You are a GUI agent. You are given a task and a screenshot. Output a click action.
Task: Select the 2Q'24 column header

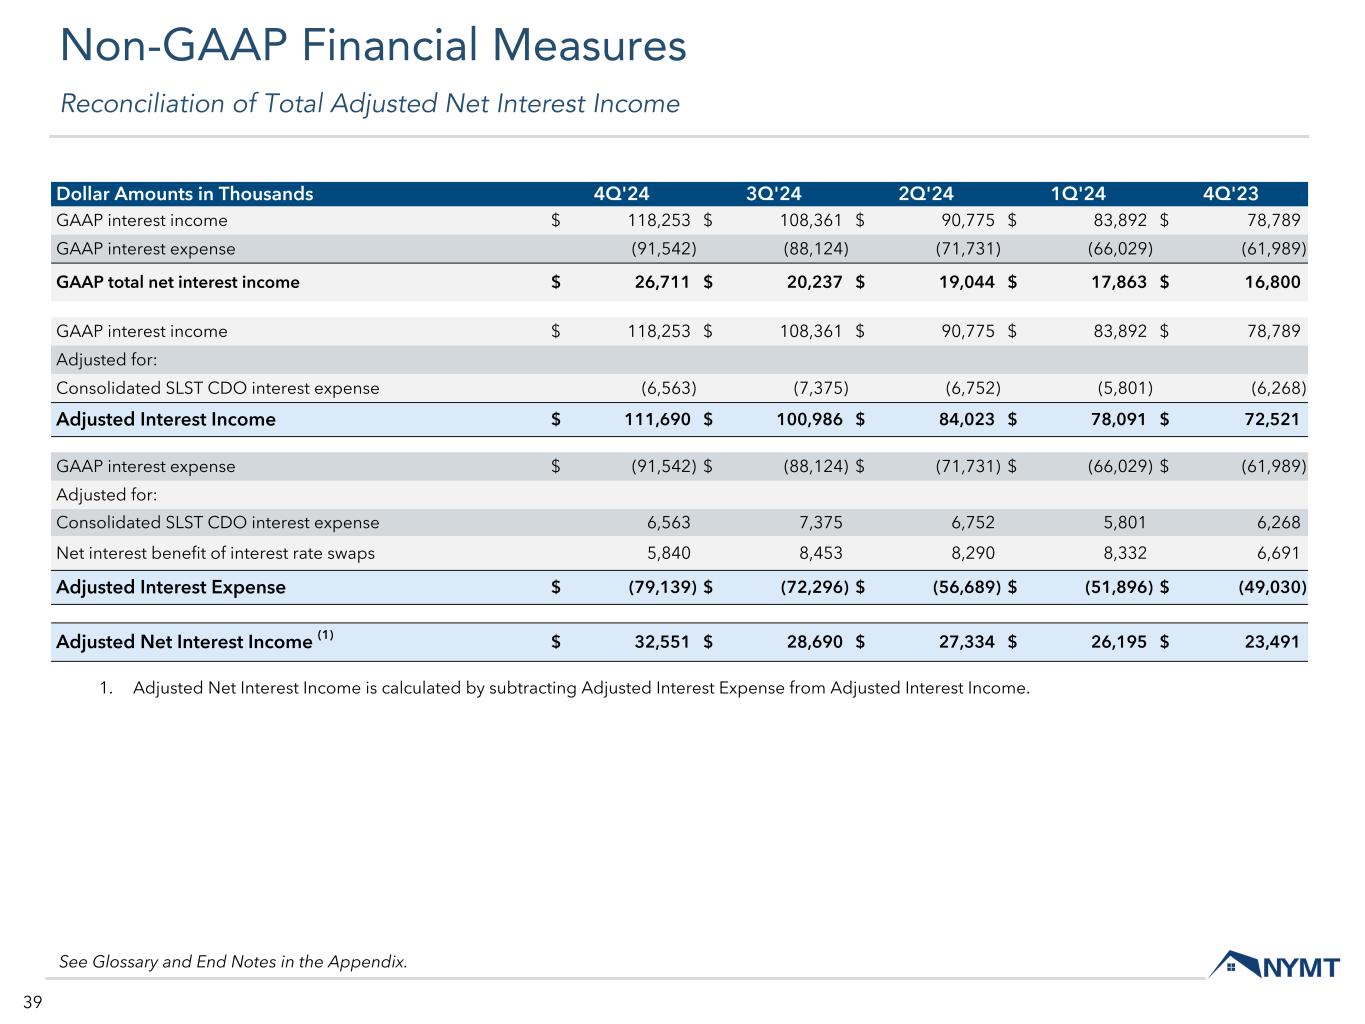click(x=926, y=194)
